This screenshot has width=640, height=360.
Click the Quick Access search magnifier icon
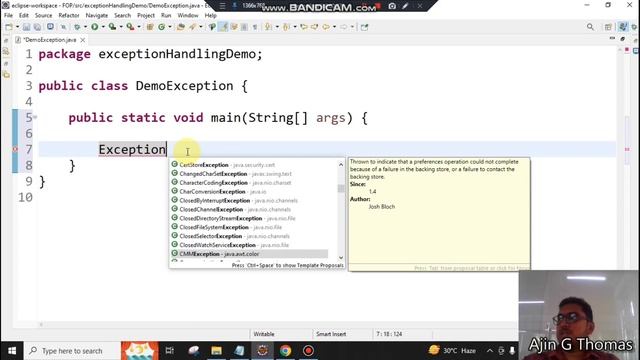590,27
